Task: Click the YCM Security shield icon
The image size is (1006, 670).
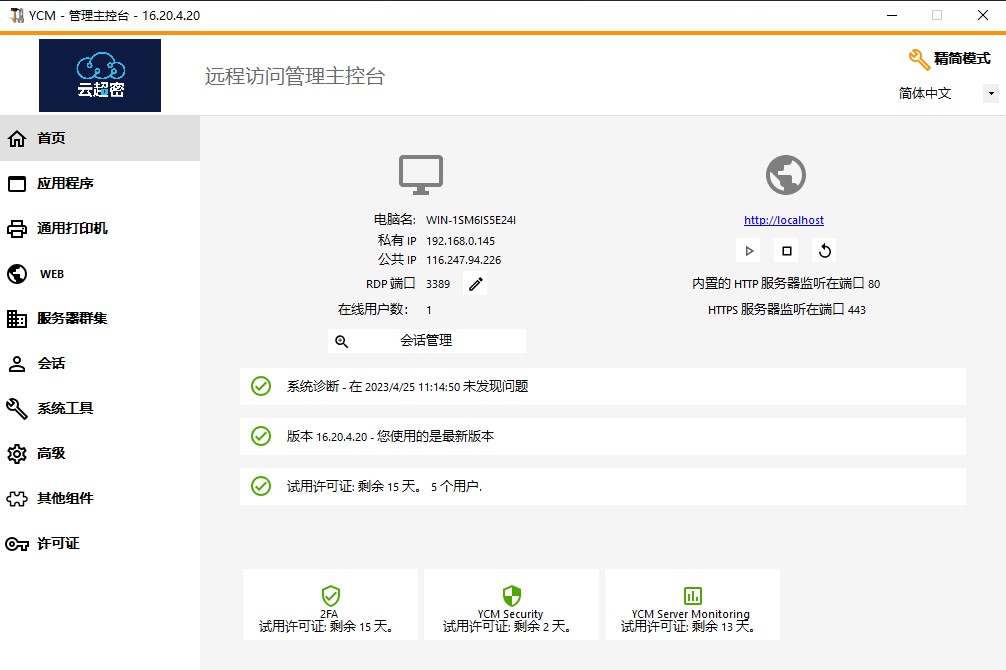Action: pos(511,596)
